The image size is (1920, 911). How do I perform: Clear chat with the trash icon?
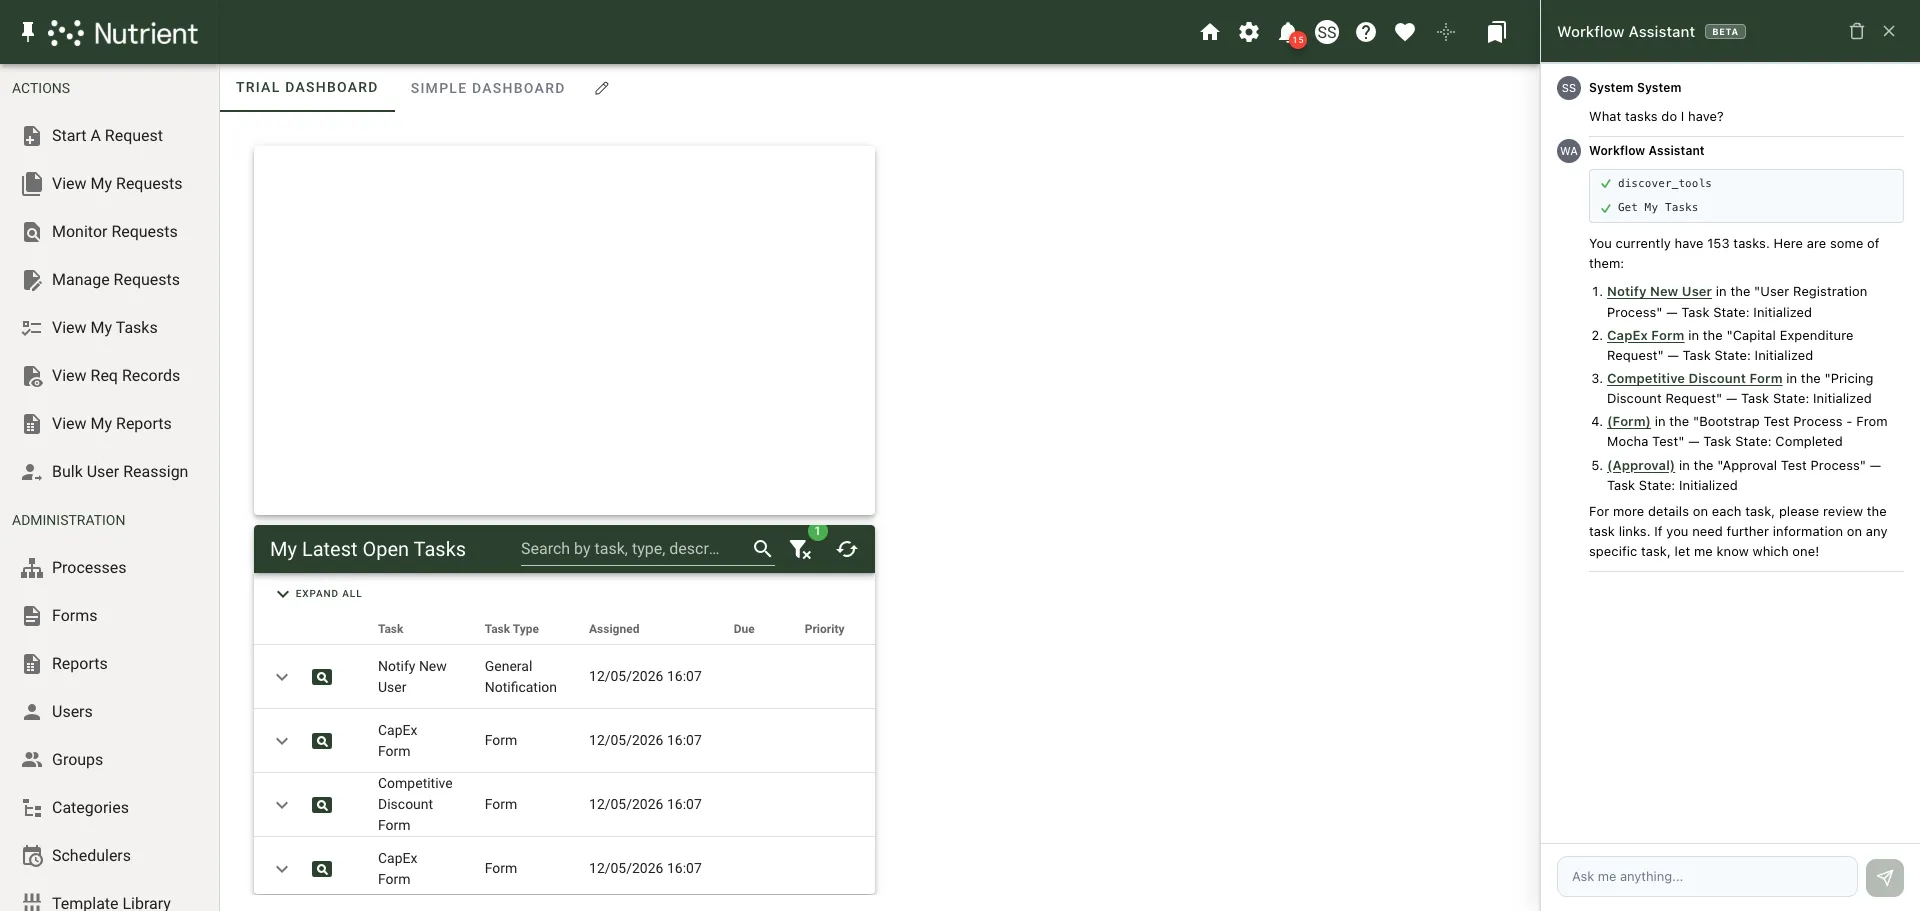tap(1857, 31)
